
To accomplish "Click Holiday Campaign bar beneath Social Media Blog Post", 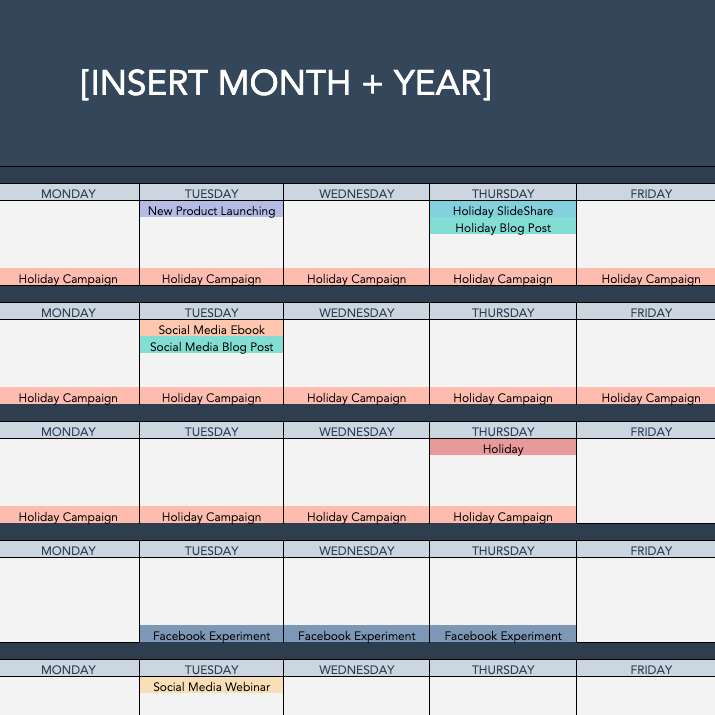I will (x=211, y=397).
